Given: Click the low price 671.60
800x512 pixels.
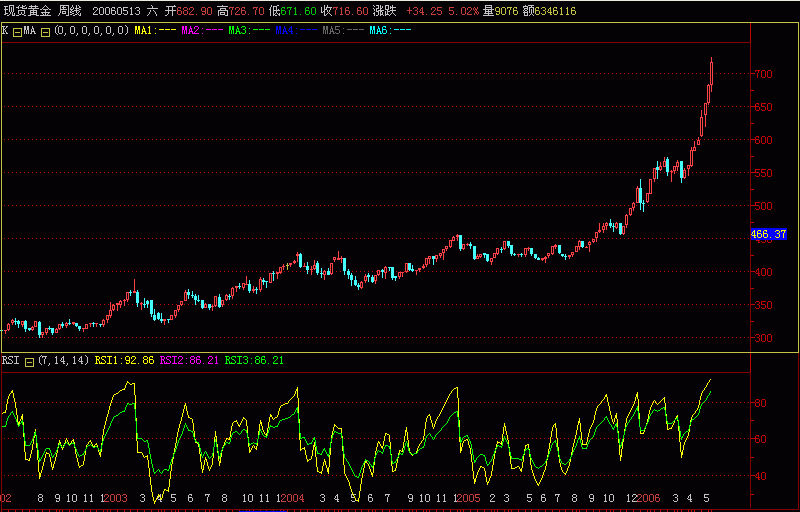Looking at the screenshot, I should [298, 11].
